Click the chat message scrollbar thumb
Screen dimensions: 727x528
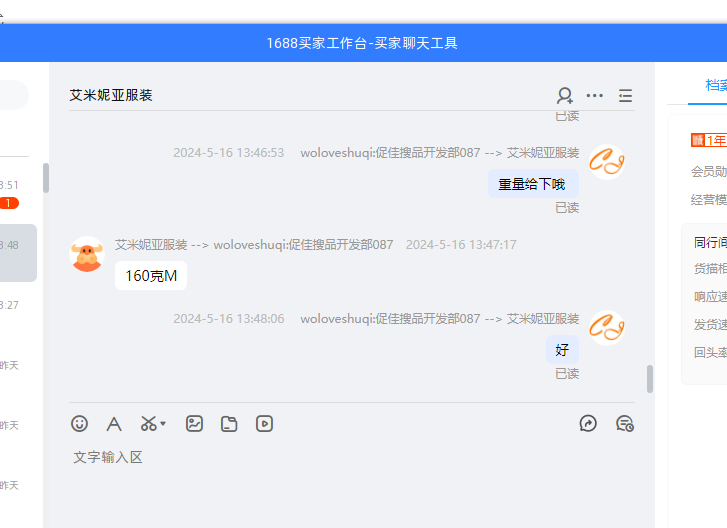coord(650,378)
